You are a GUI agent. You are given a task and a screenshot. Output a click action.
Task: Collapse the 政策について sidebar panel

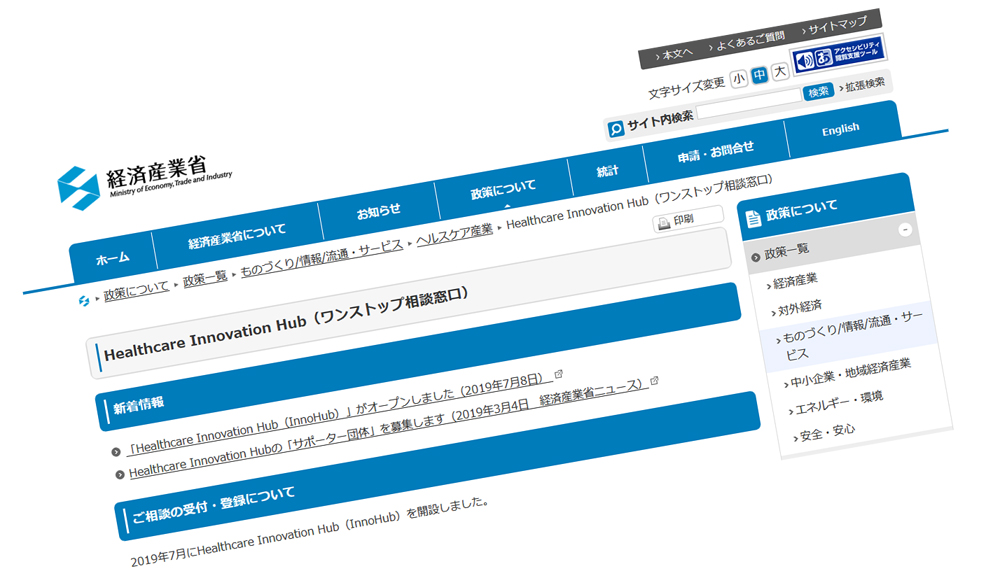[906, 228]
